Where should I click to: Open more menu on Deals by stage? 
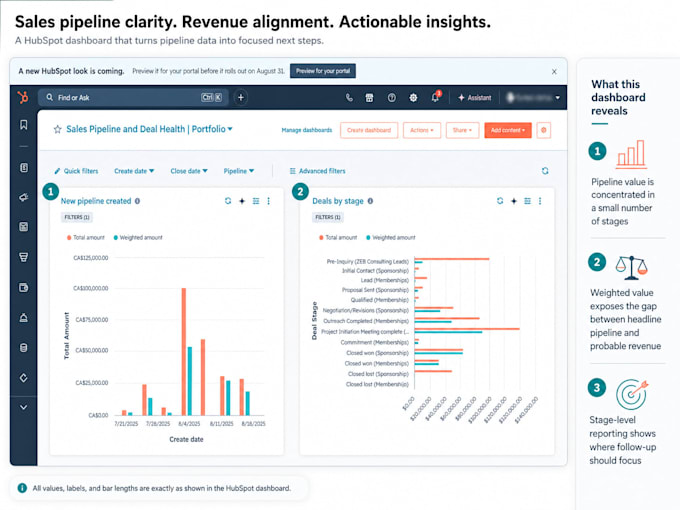540,201
